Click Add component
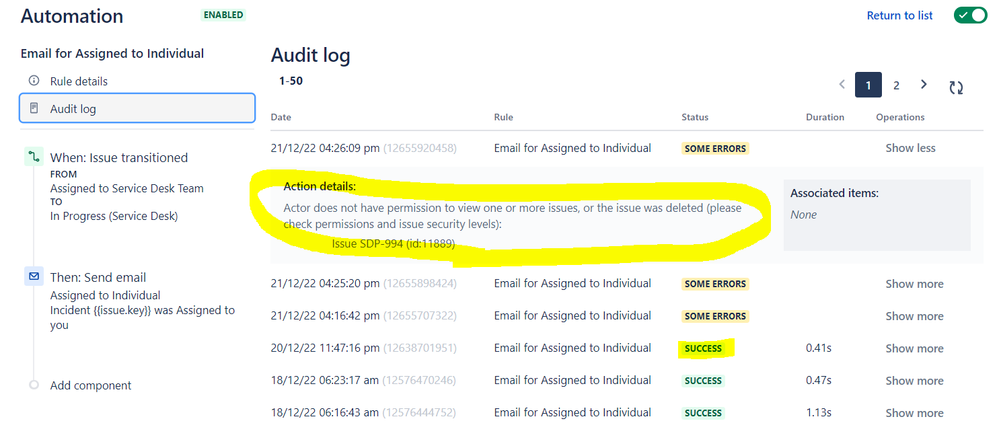 click(x=90, y=385)
